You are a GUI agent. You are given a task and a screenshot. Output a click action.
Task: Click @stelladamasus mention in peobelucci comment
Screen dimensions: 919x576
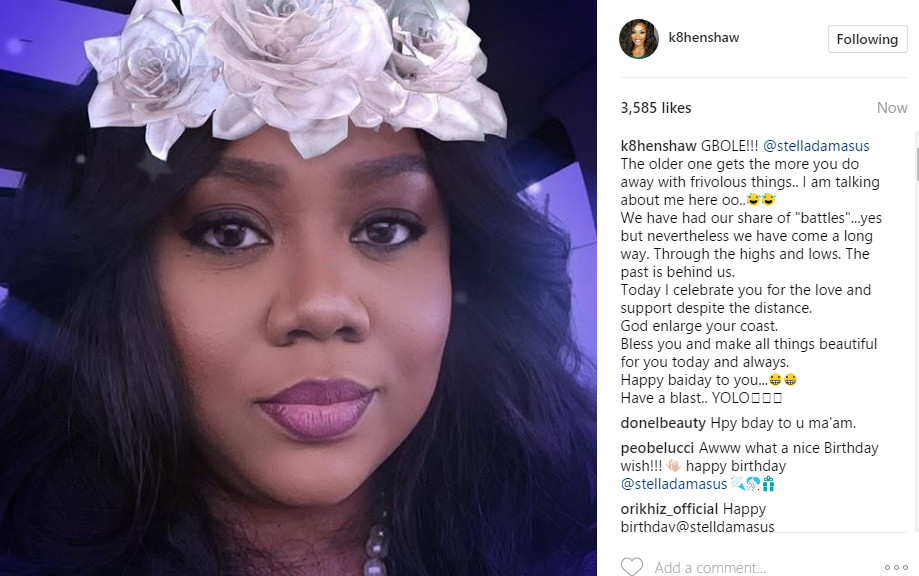(673, 484)
